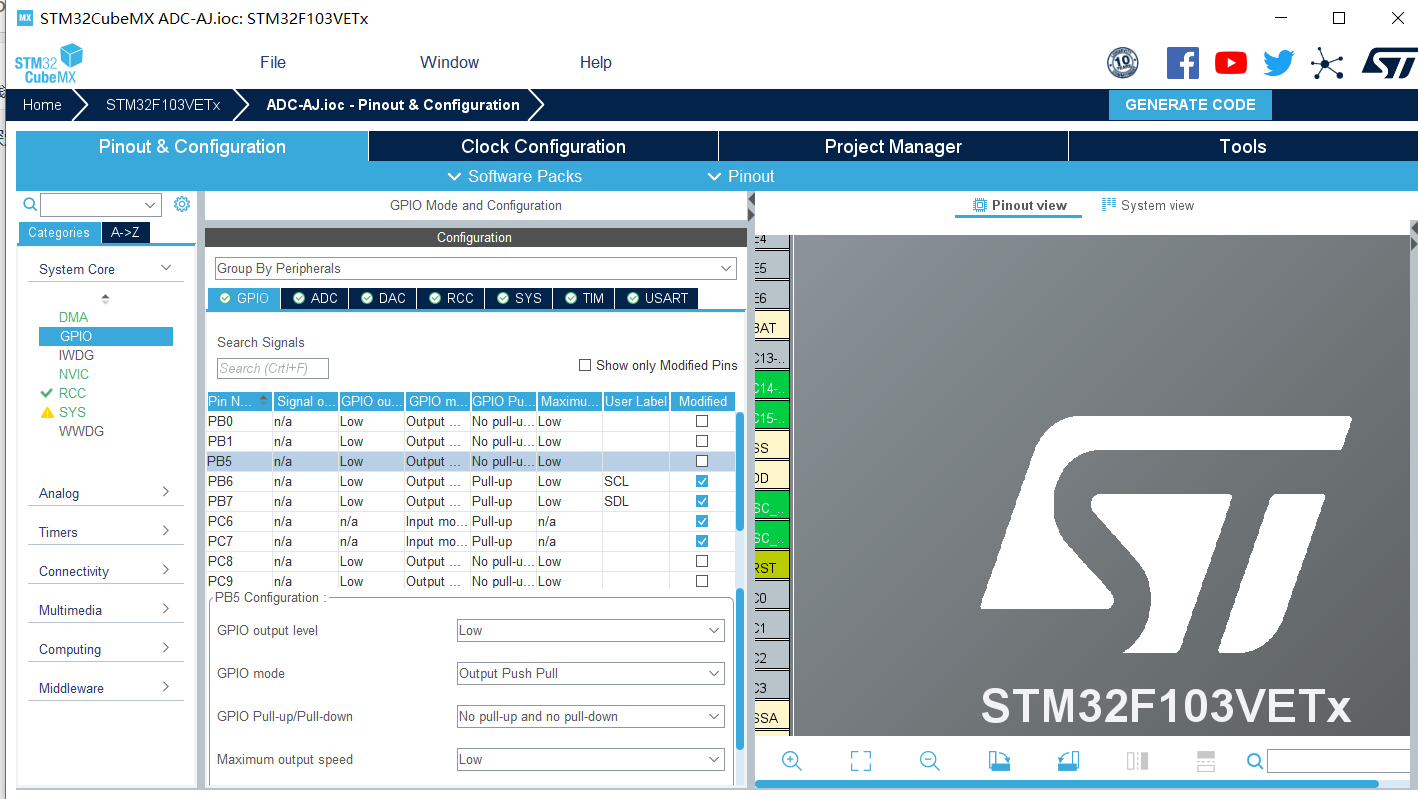Click the Search Signals input field

click(272, 368)
